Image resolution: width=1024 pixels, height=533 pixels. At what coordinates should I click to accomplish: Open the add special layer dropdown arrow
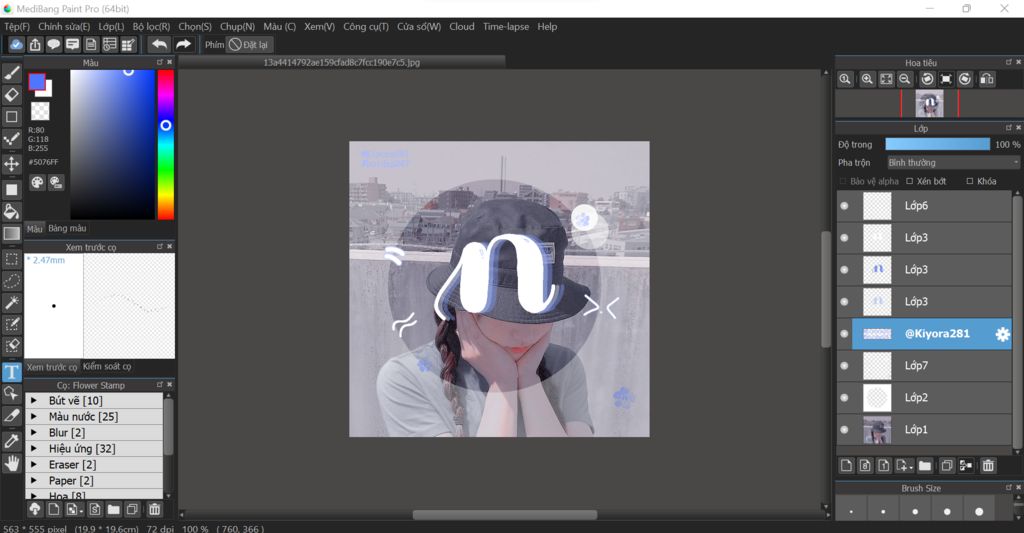[910, 467]
